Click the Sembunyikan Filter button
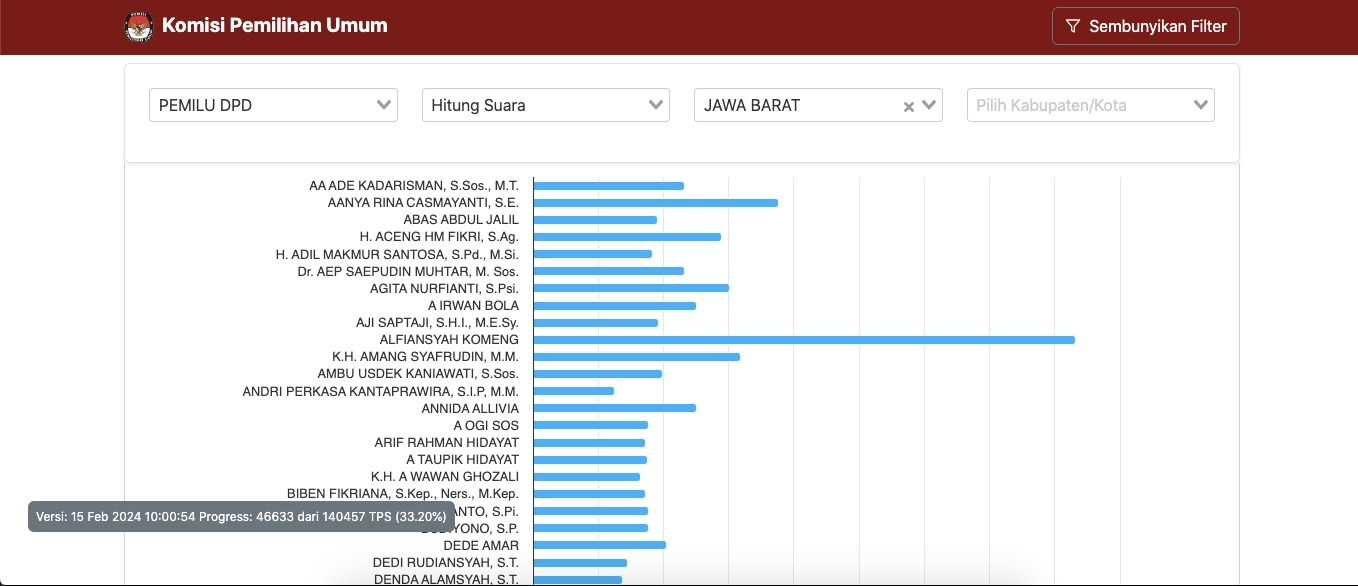1358x586 pixels. click(x=1146, y=26)
